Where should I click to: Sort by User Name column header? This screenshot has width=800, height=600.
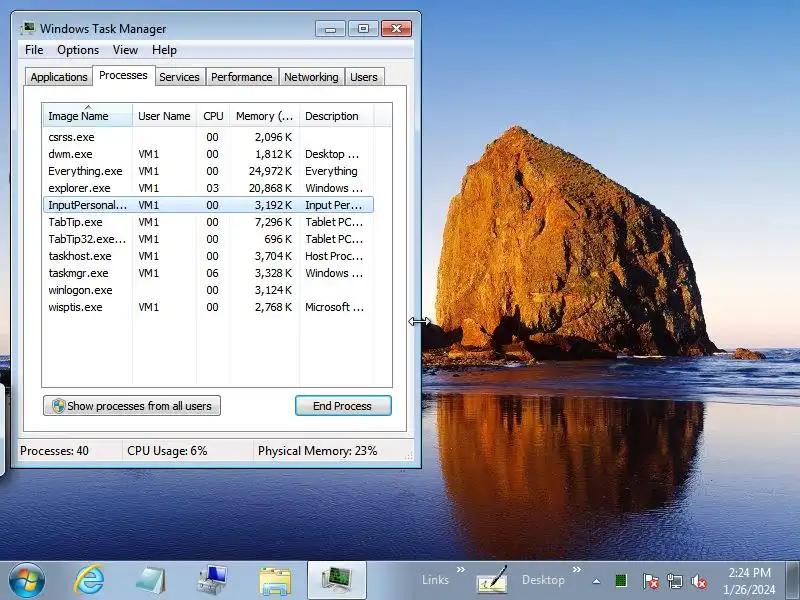pyautogui.click(x=164, y=116)
